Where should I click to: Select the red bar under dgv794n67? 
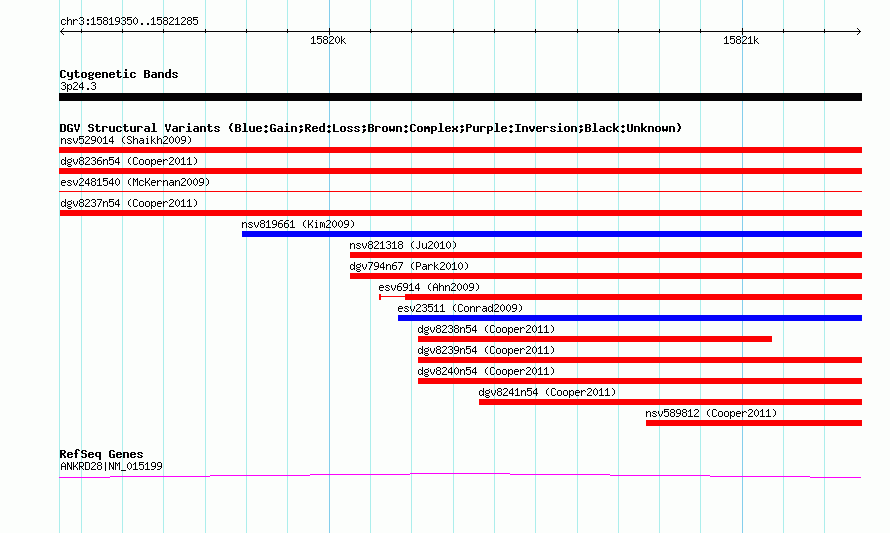tap(606, 276)
